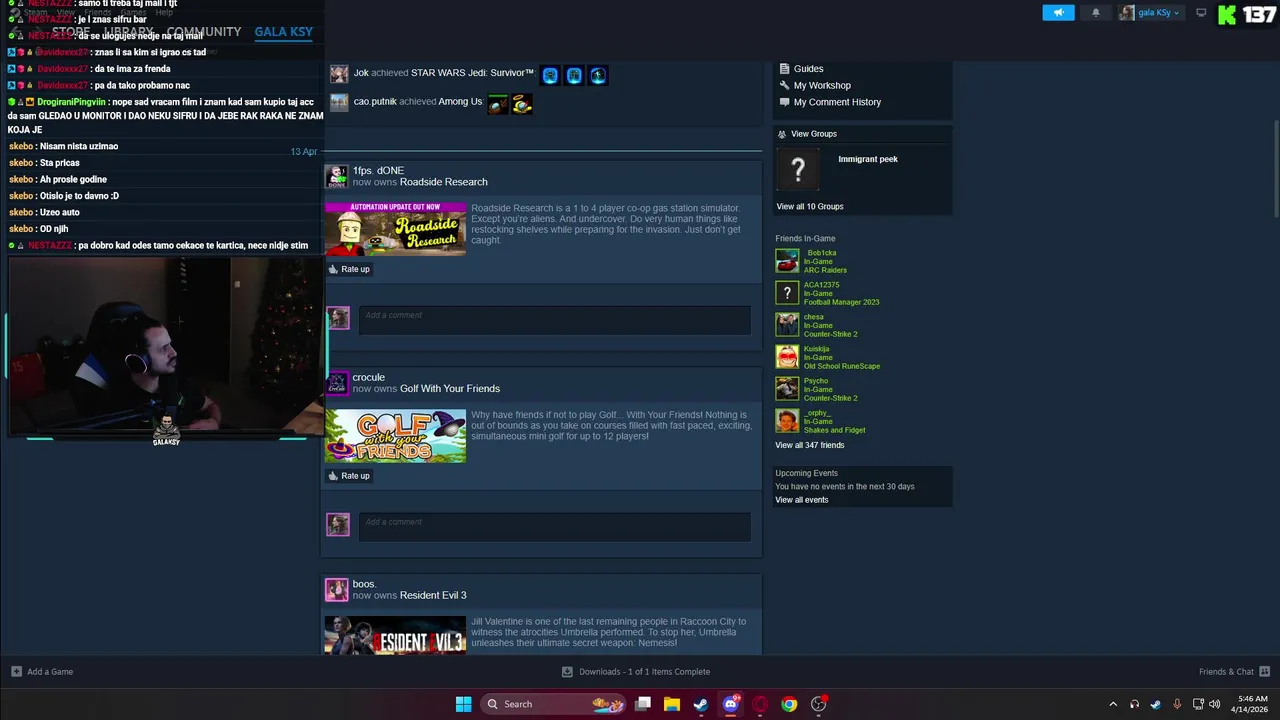The image size is (1280, 720).
Task: Click the taskbar Search box
Action: 553,704
